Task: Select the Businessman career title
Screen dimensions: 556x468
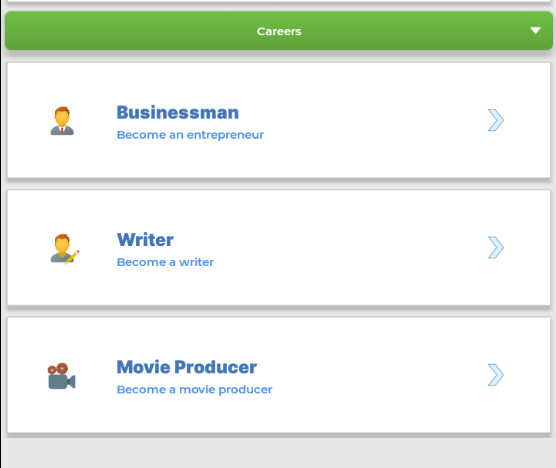Action: click(178, 113)
